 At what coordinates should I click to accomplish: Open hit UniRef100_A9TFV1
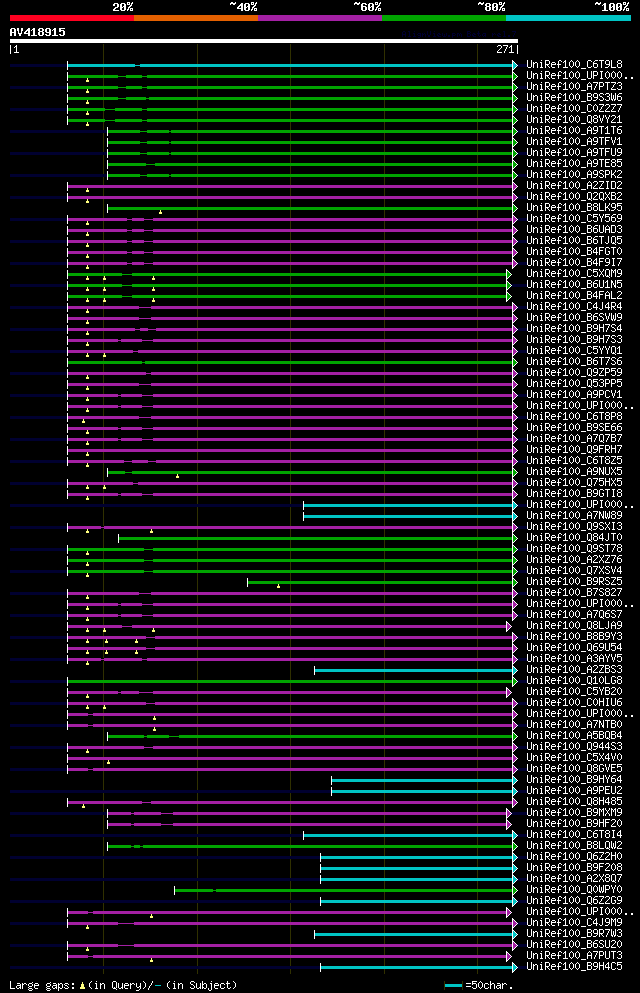[574, 142]
